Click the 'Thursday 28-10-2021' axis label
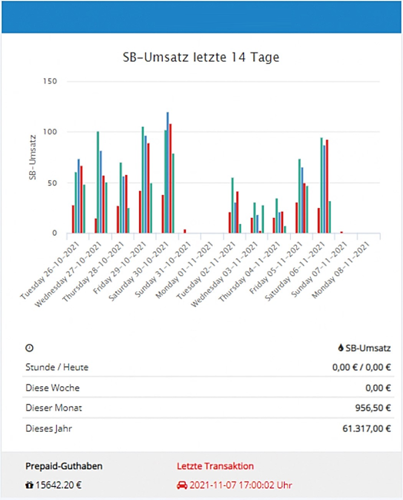Image resolution: width=403 pixels, height=500 pixels. pos(93,272)
